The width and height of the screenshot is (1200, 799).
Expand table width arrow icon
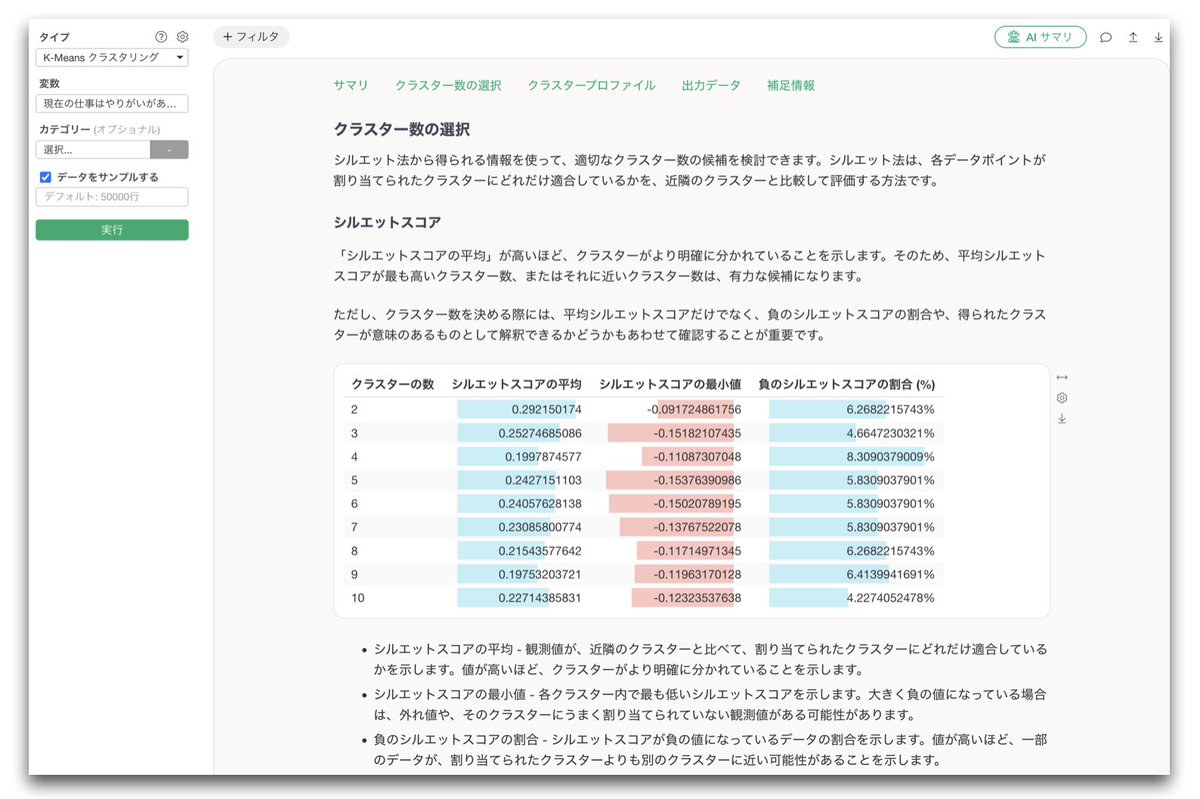tap(1062, 377)
